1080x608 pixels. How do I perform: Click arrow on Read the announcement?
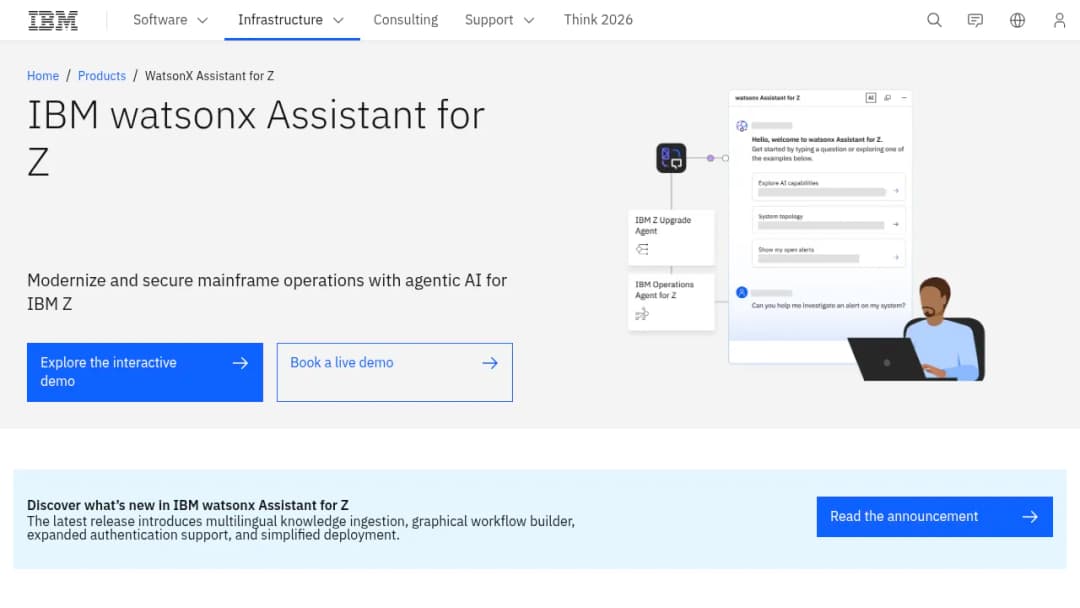point(1030,516)
